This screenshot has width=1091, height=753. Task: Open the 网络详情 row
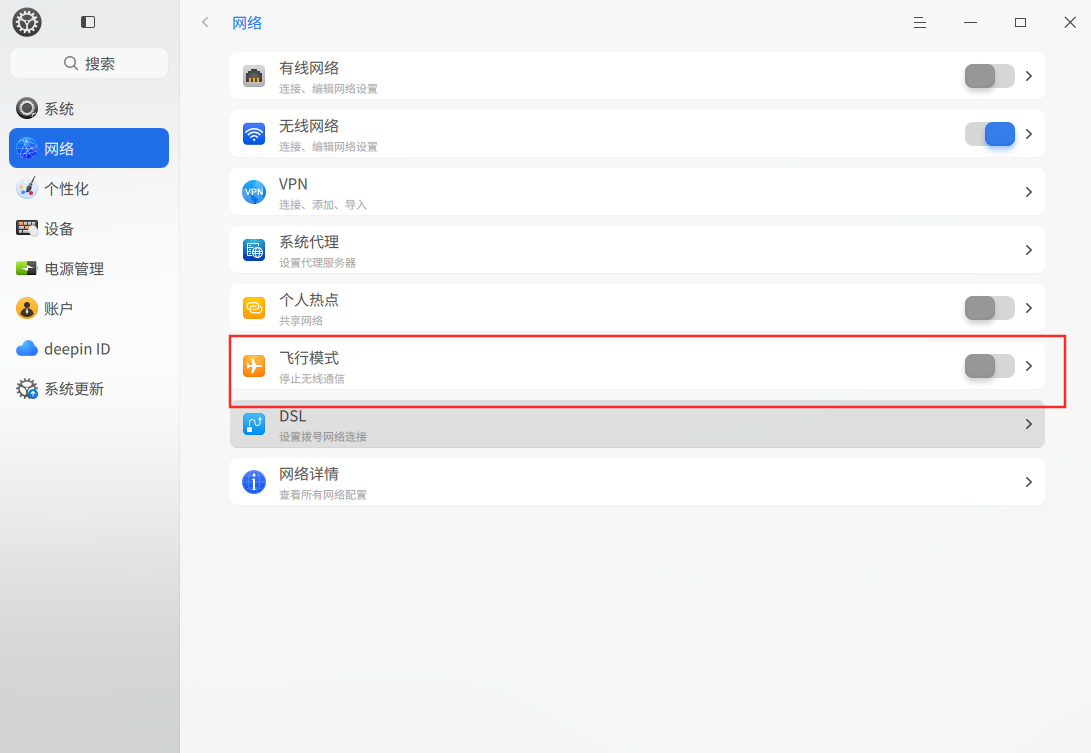click(x=637, y=482)
